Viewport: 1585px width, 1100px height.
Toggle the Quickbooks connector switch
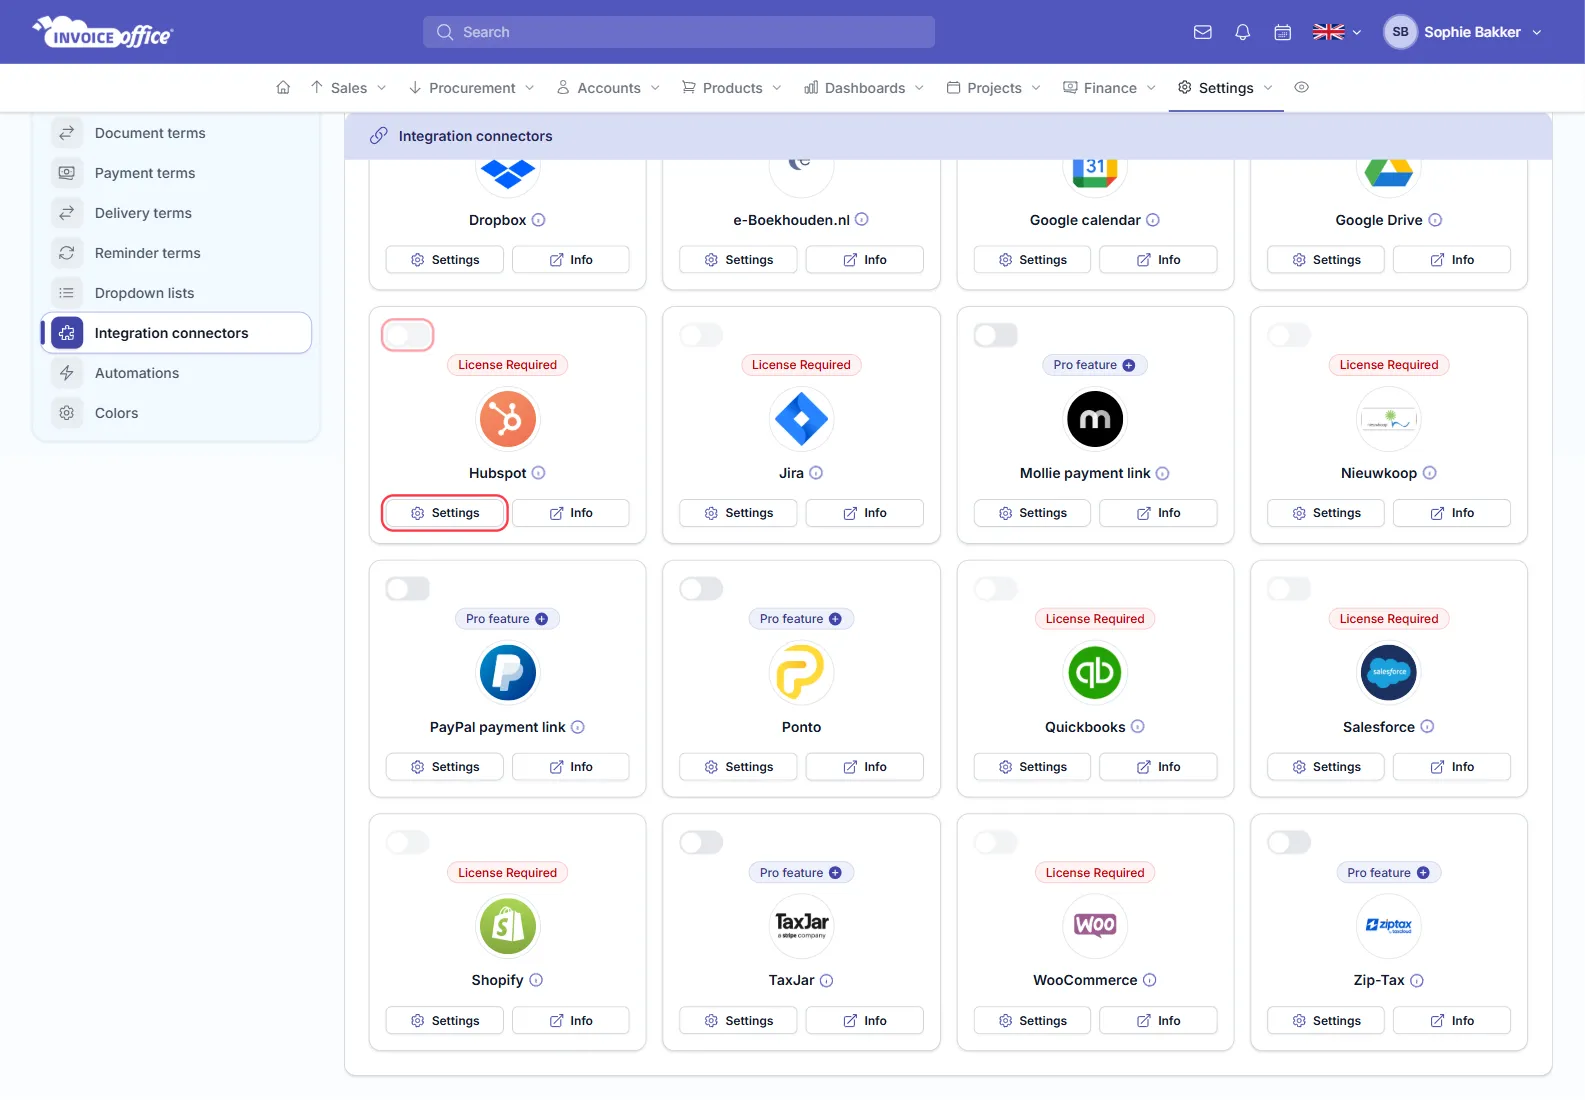[996, 589]
